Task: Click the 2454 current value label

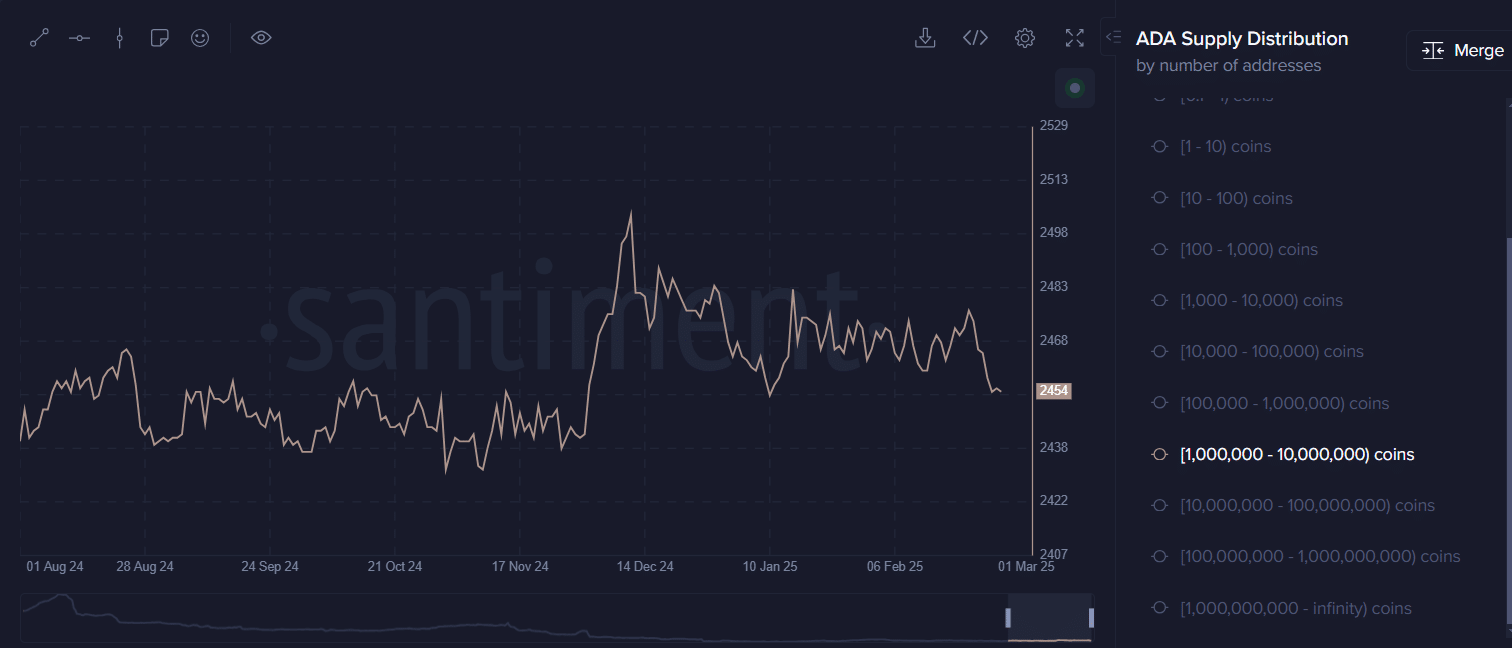Action: point(1053,391)
